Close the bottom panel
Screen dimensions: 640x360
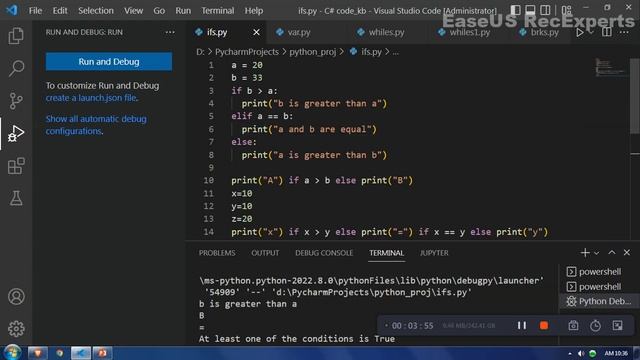627,253
